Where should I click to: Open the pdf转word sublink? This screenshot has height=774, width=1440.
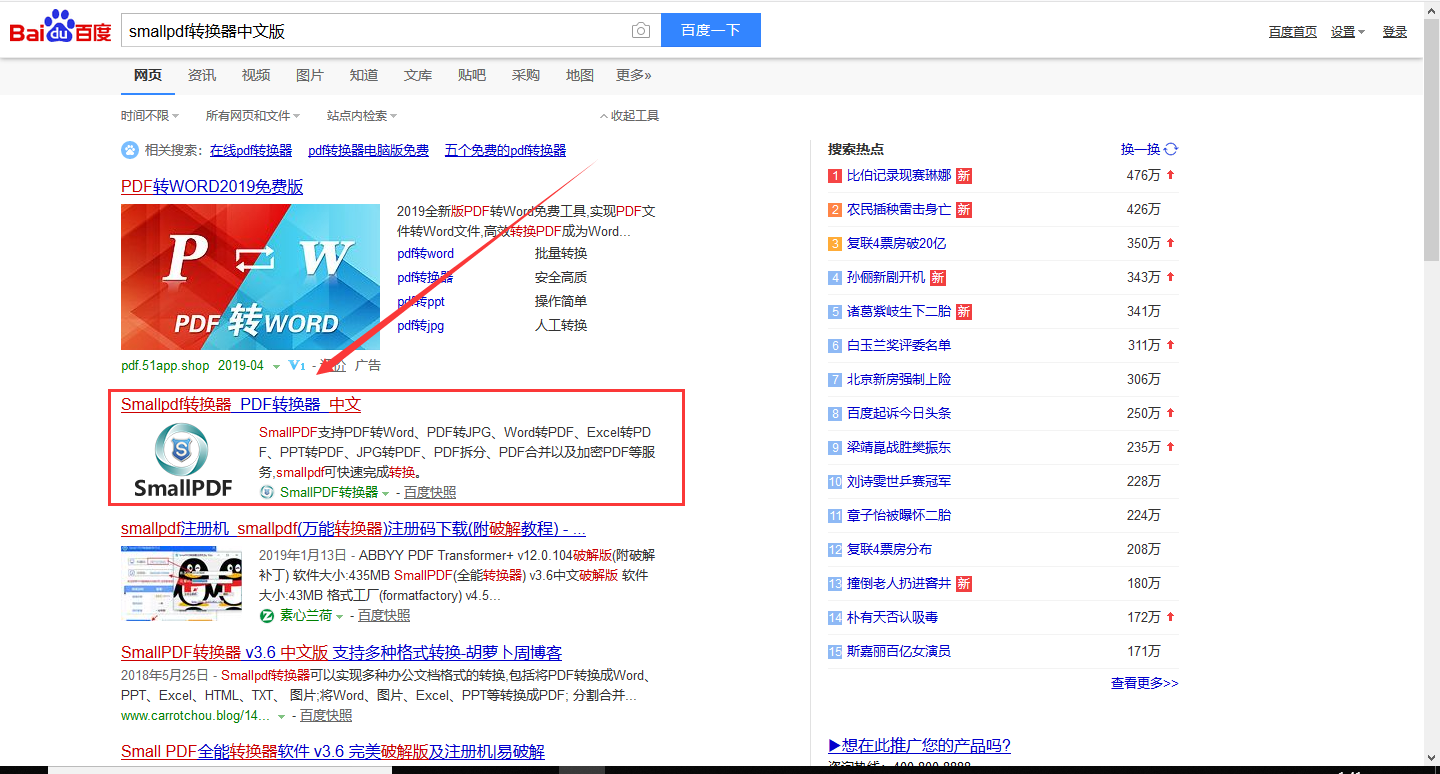coord(425,253)
